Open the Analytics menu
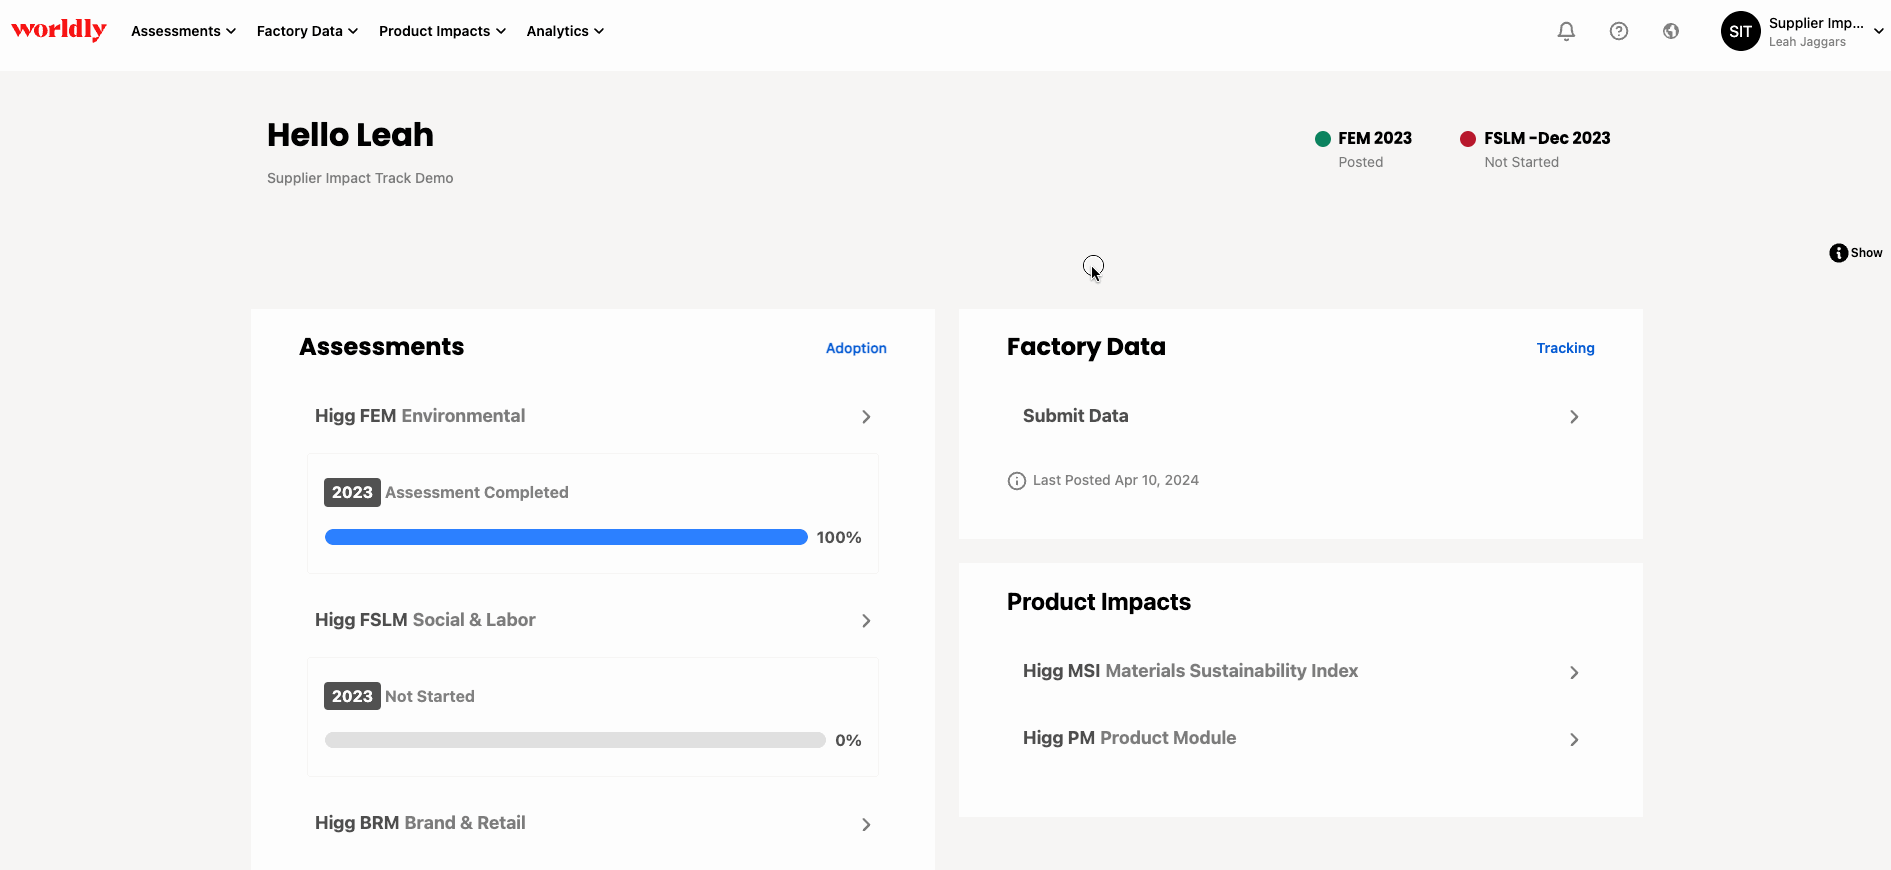The height and width of the screenshot is (870, 1891). click(565, 31)
